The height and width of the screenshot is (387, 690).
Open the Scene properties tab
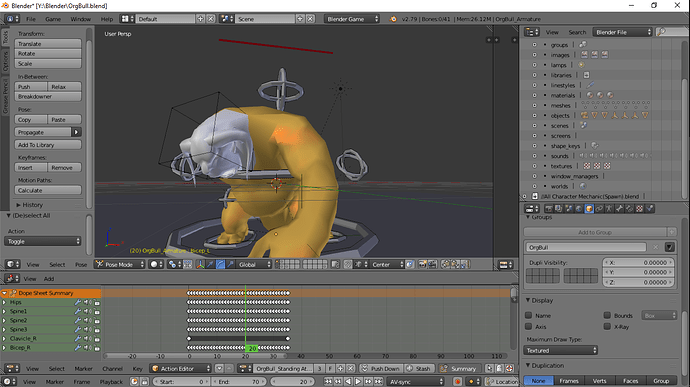[x=569, y=209]
